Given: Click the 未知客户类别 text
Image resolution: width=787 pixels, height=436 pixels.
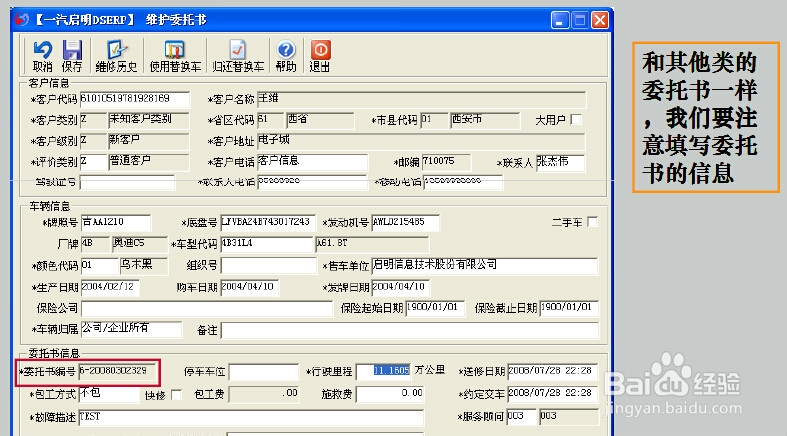Looking at the screenshot, I should tap(141, 119).
